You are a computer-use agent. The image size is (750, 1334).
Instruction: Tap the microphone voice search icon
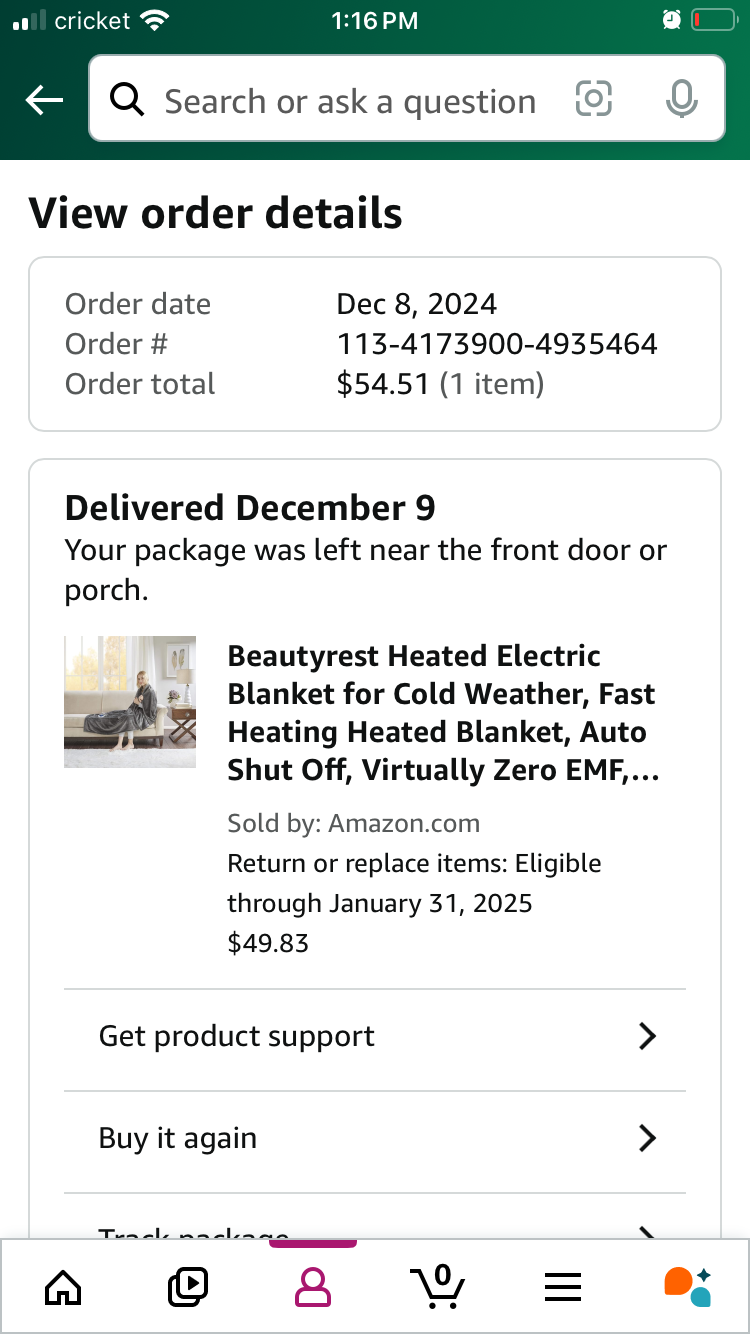pos(681,99)
